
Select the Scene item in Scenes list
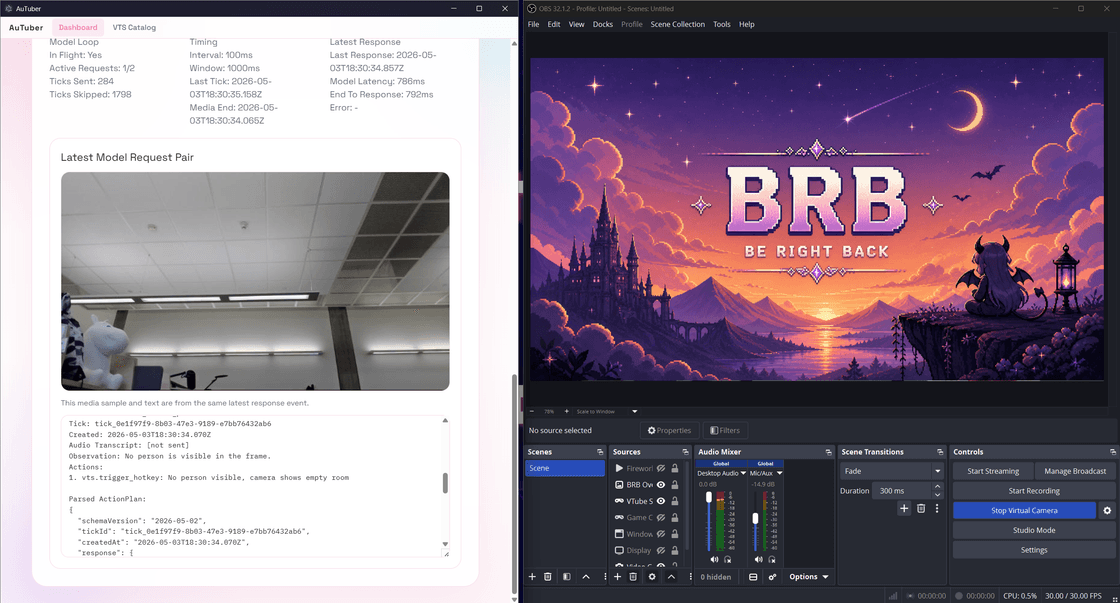[565, 469]
